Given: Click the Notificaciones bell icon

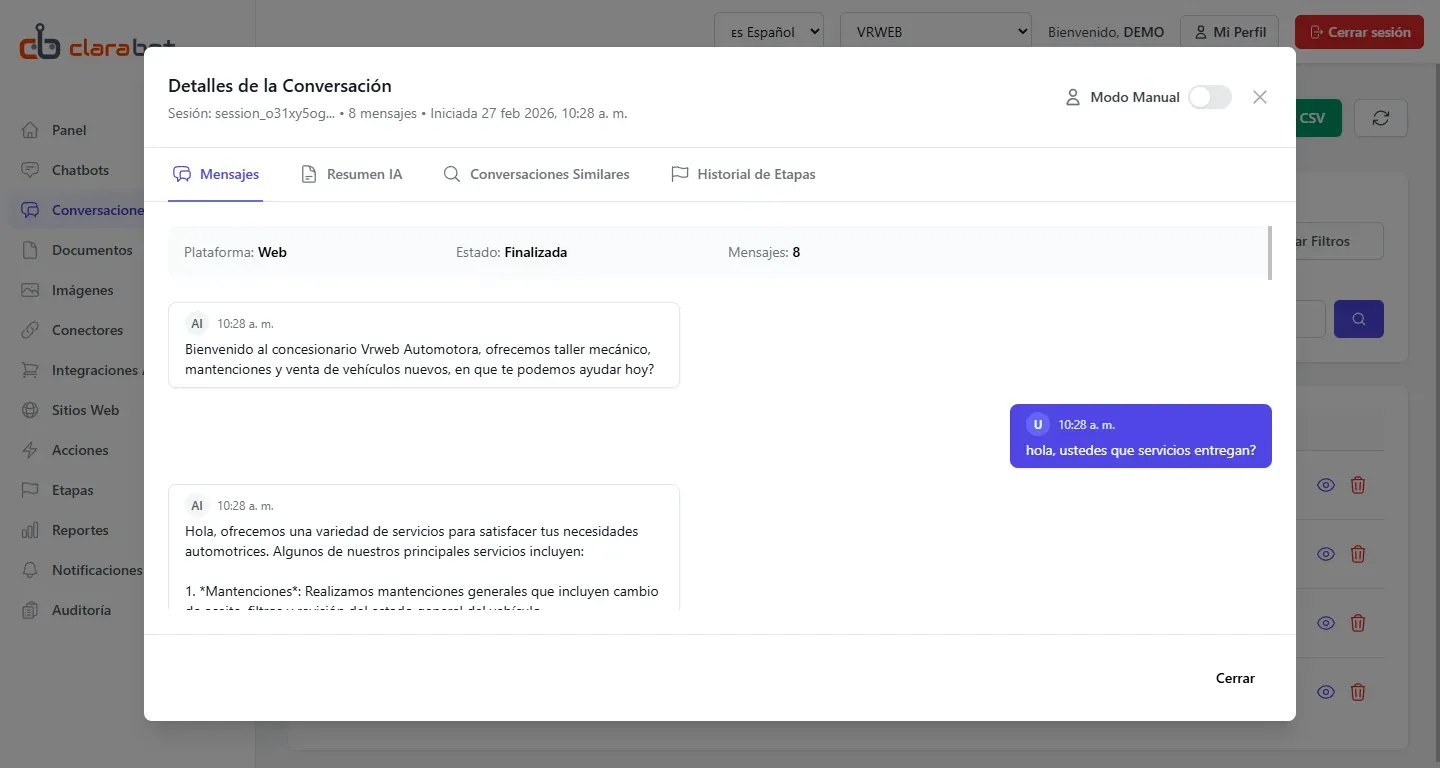Looking at the screenshot, I should pos(31,570).
